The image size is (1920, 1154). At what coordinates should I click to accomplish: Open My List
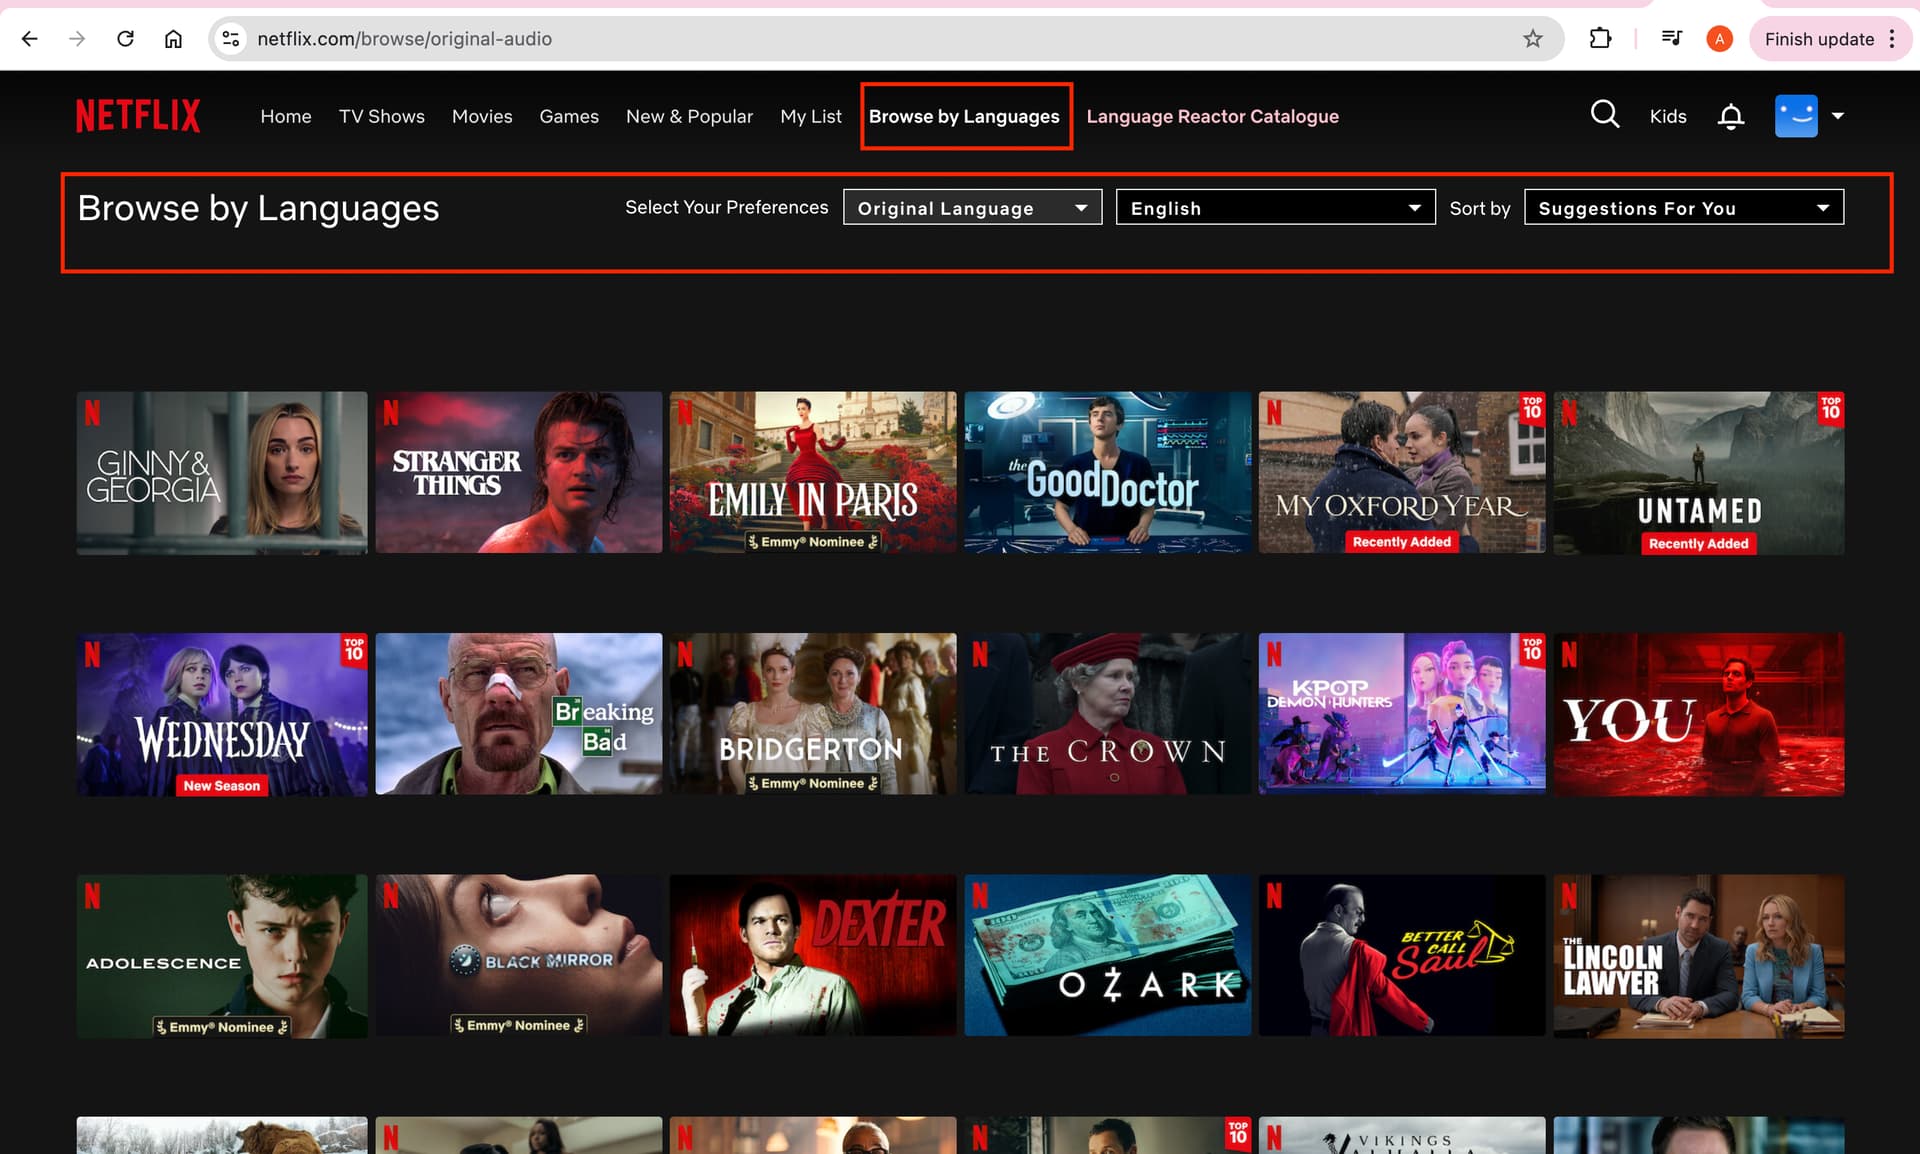tap(811, 116)
